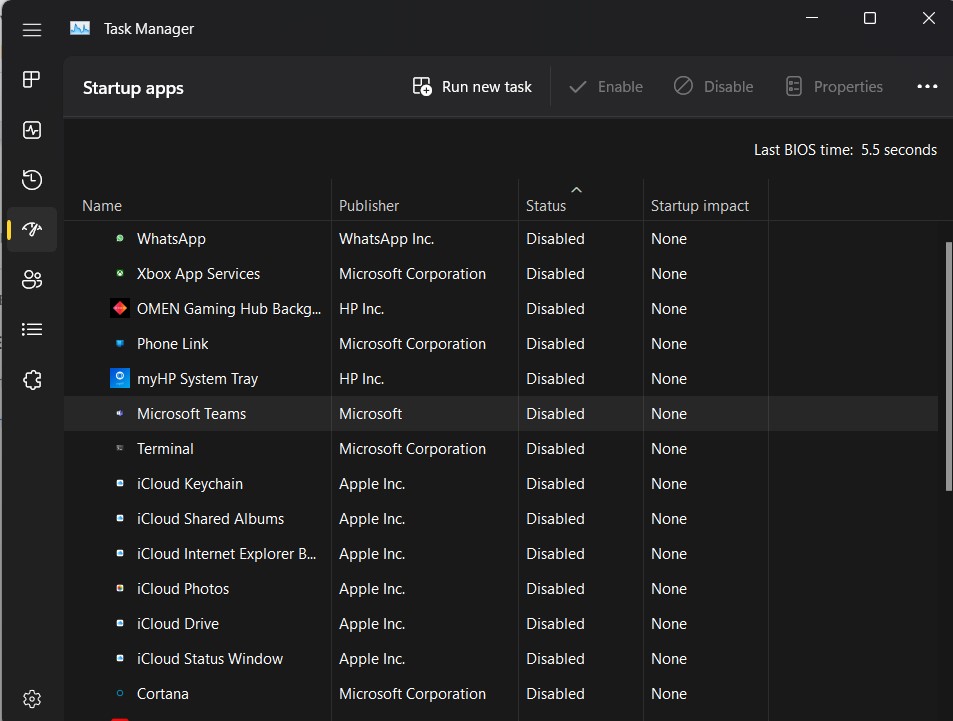Viewport: 953px width, 721px height.
Task: Click the Status sort arrow
Action: (x=576, y=189)
